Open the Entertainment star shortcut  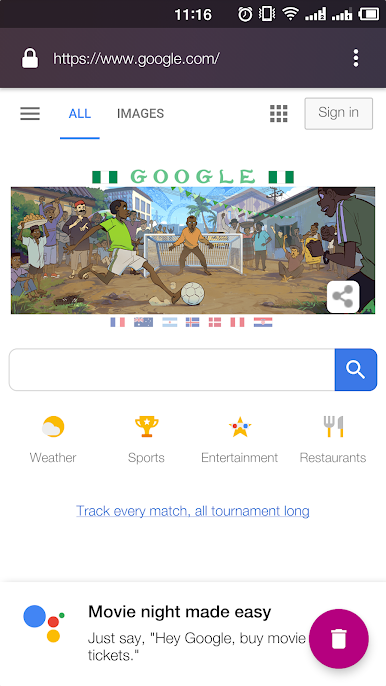tap(239, 439)
